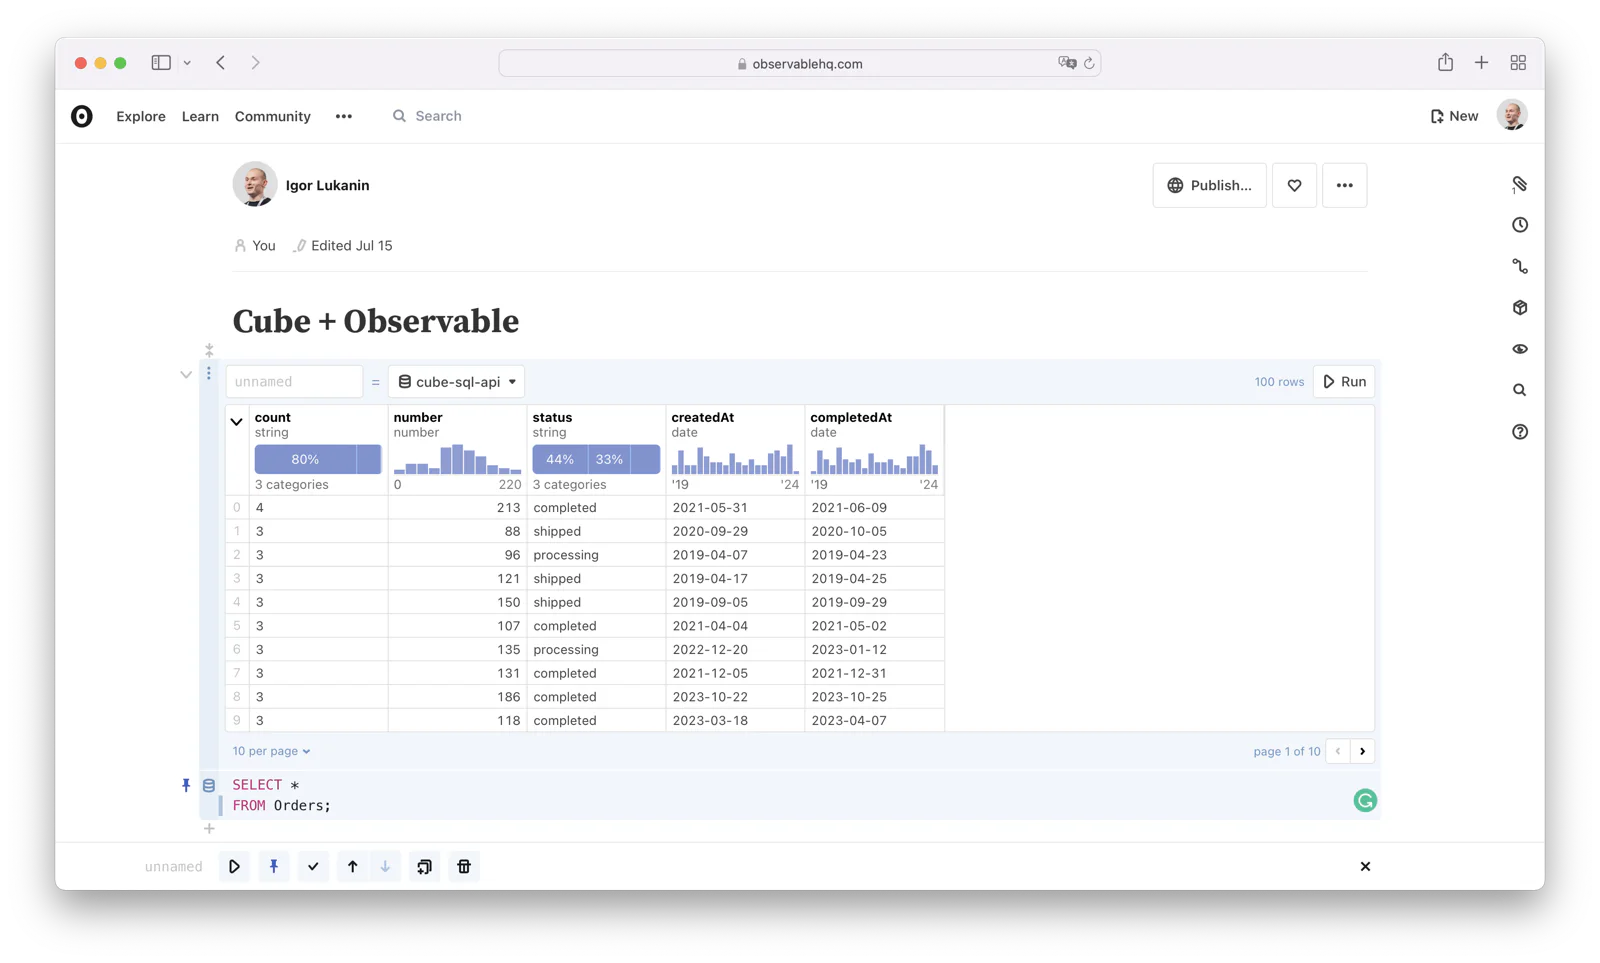This screenshot has width=1600, height=963.
Task: Click the Grammarly icon in editor
Action: 1365,800
